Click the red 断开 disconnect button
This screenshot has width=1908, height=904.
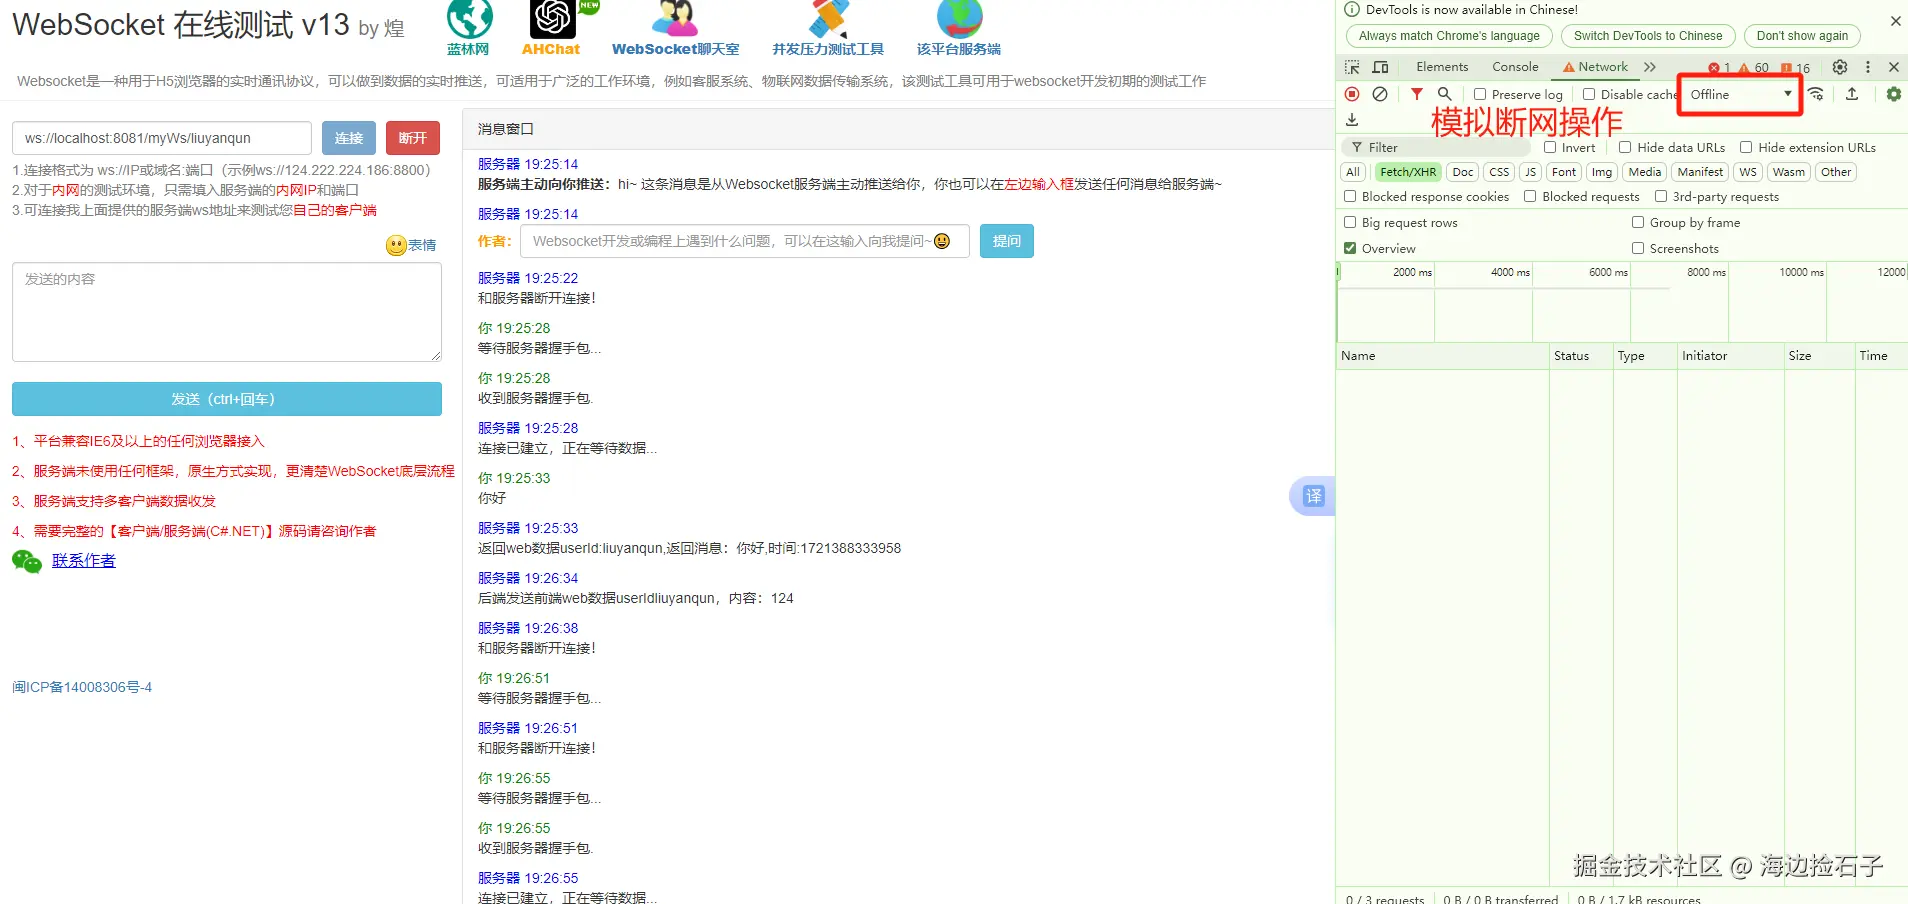413,138
